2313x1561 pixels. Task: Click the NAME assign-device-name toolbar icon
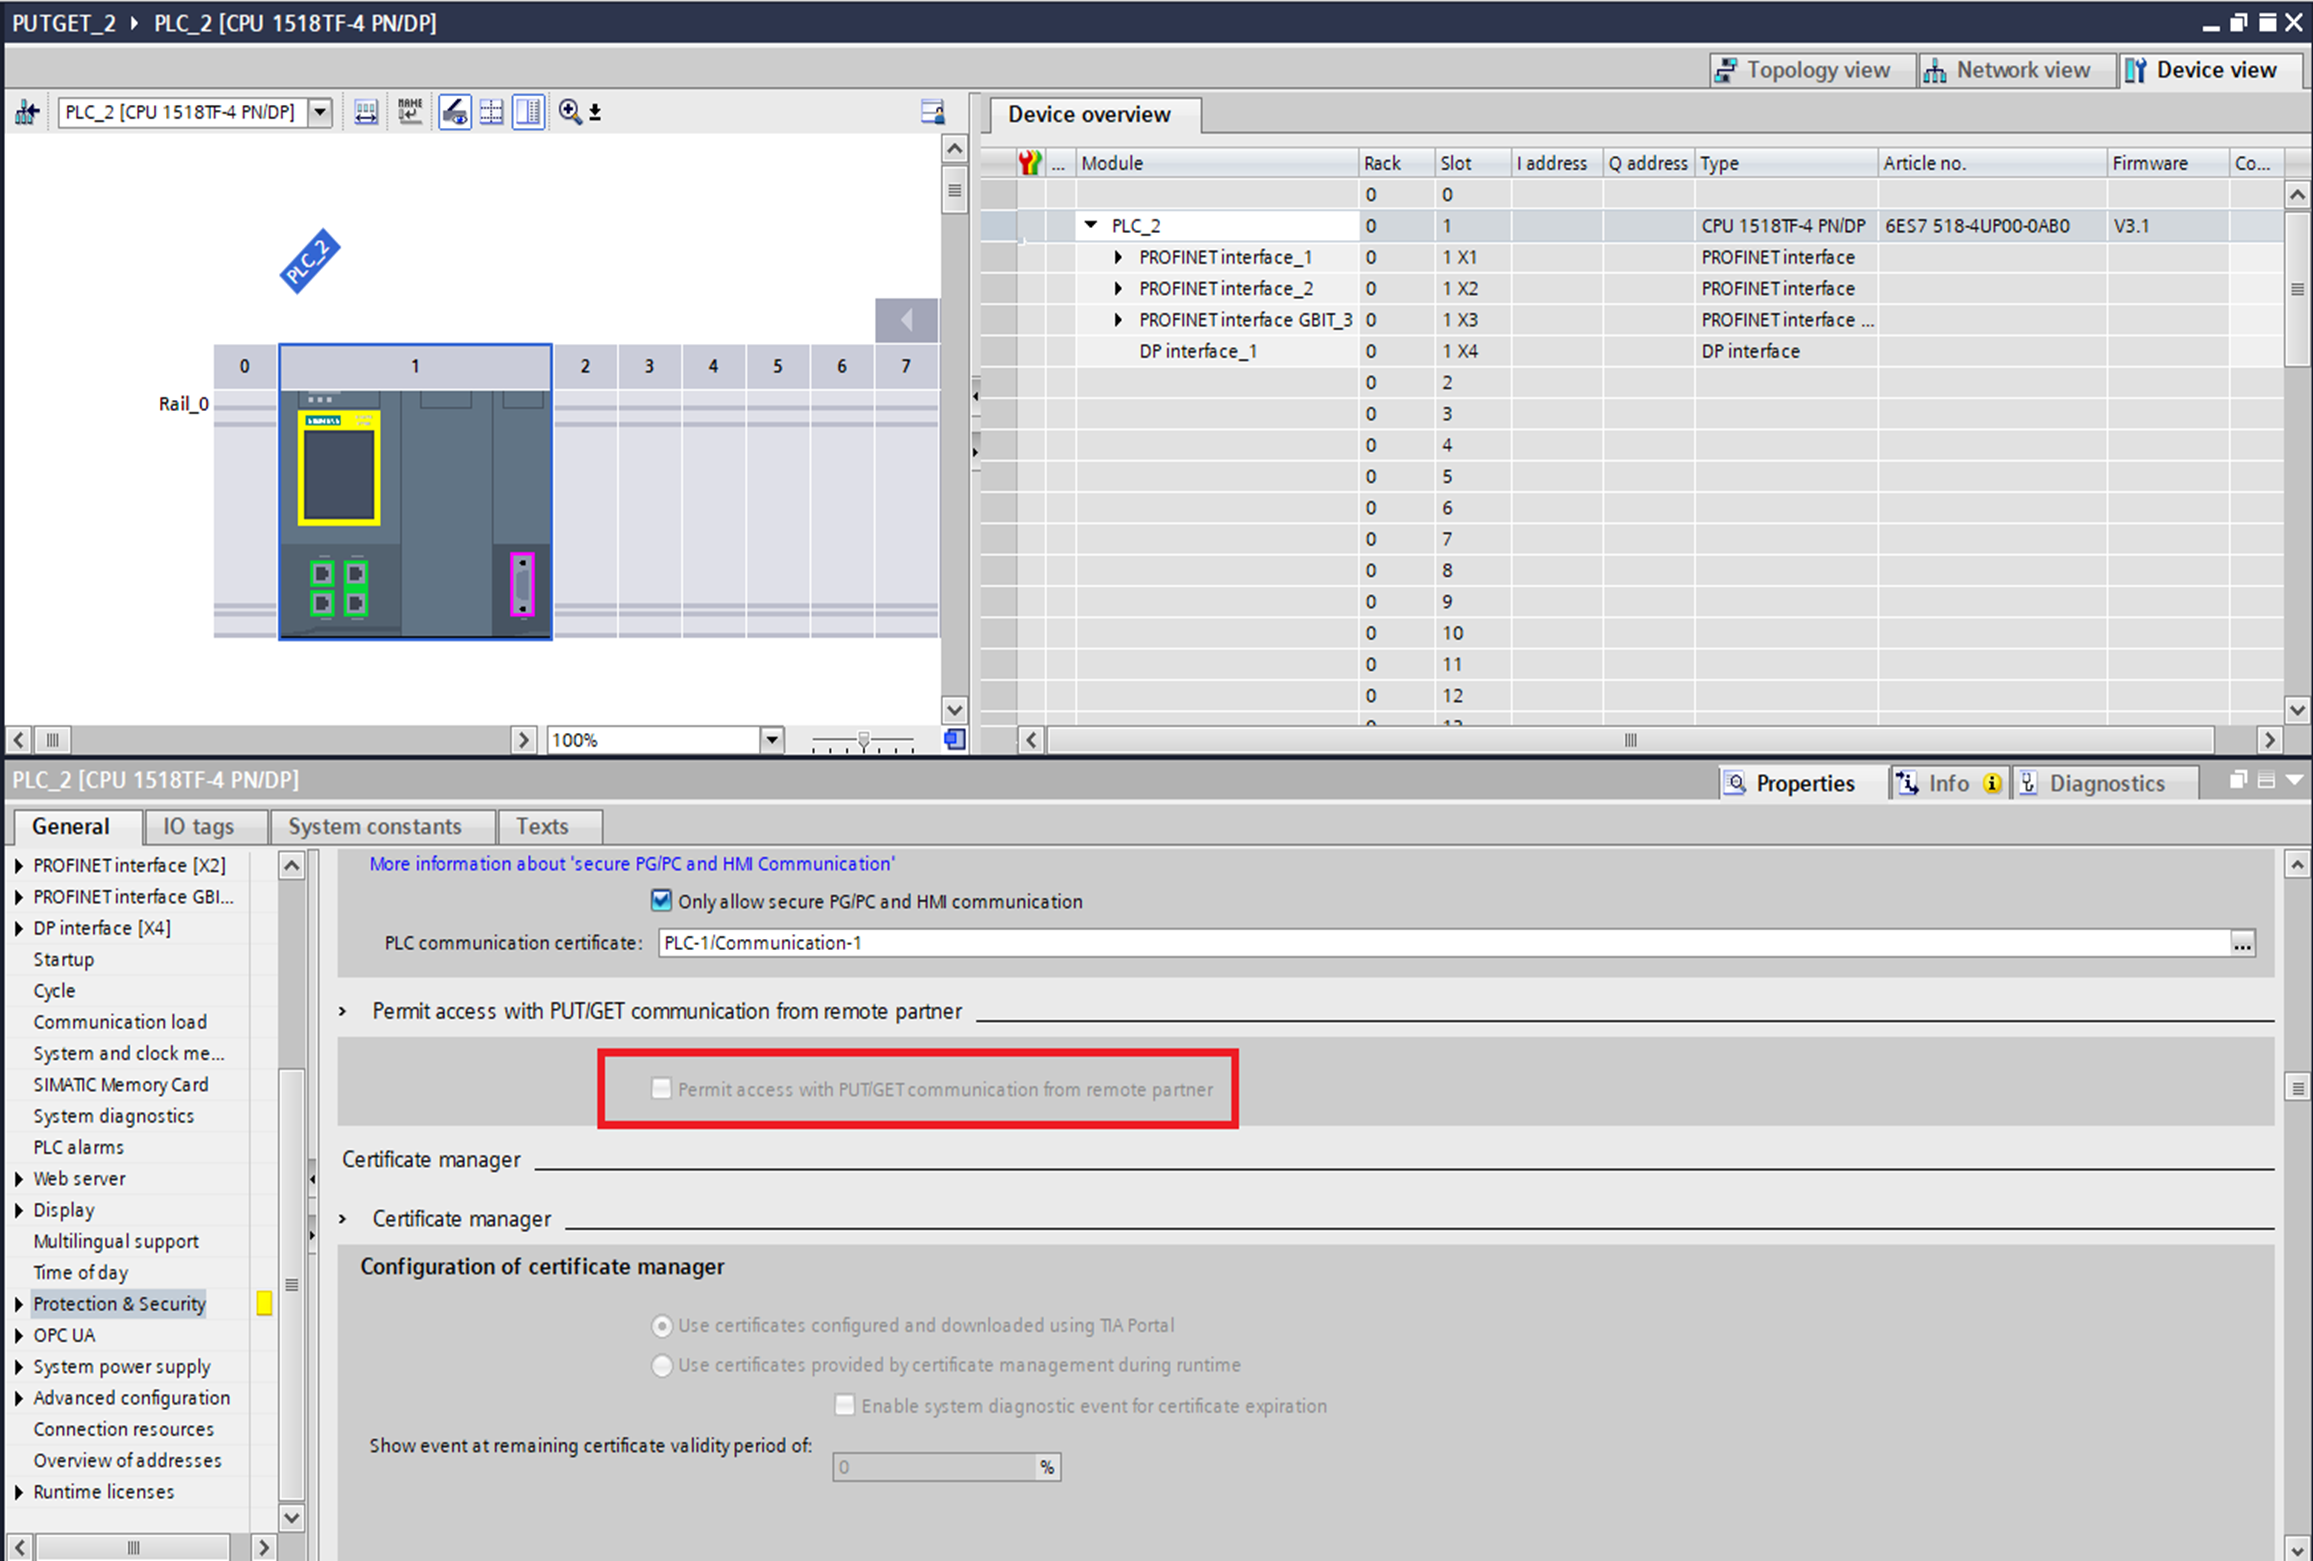[x=410, y=112]
